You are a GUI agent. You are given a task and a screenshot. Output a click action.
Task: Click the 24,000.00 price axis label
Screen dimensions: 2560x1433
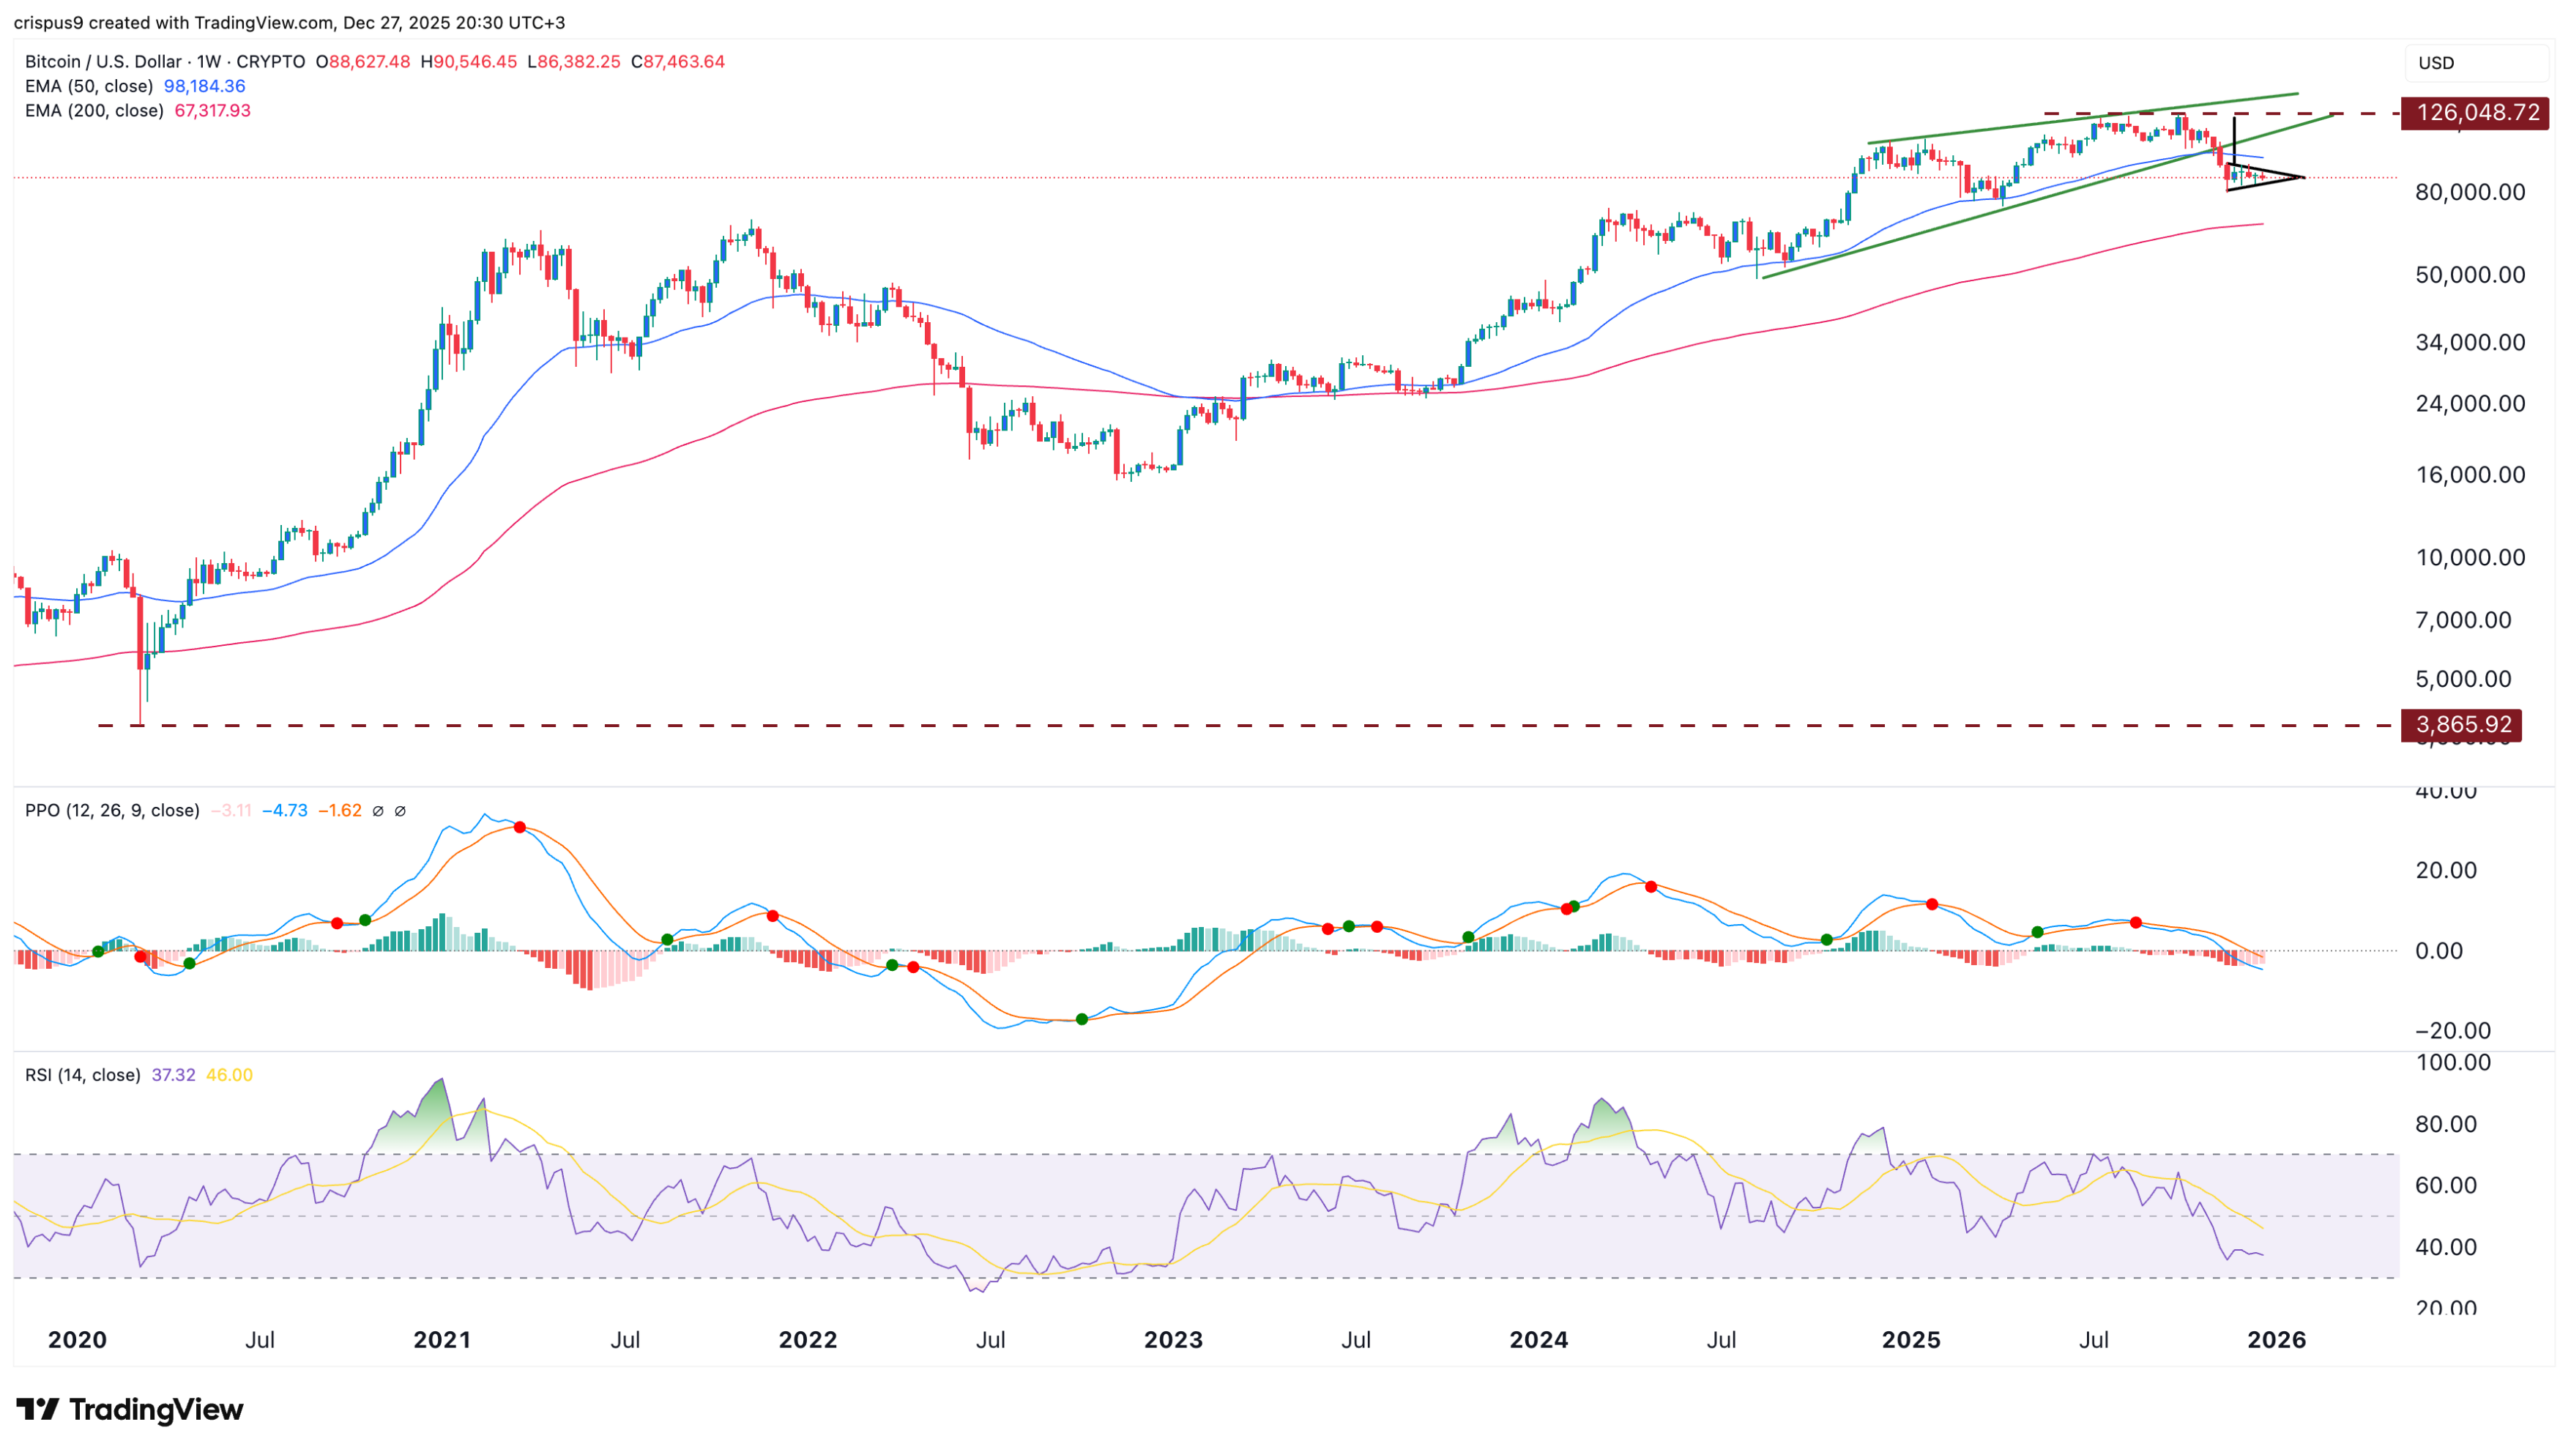[2470, 403]
